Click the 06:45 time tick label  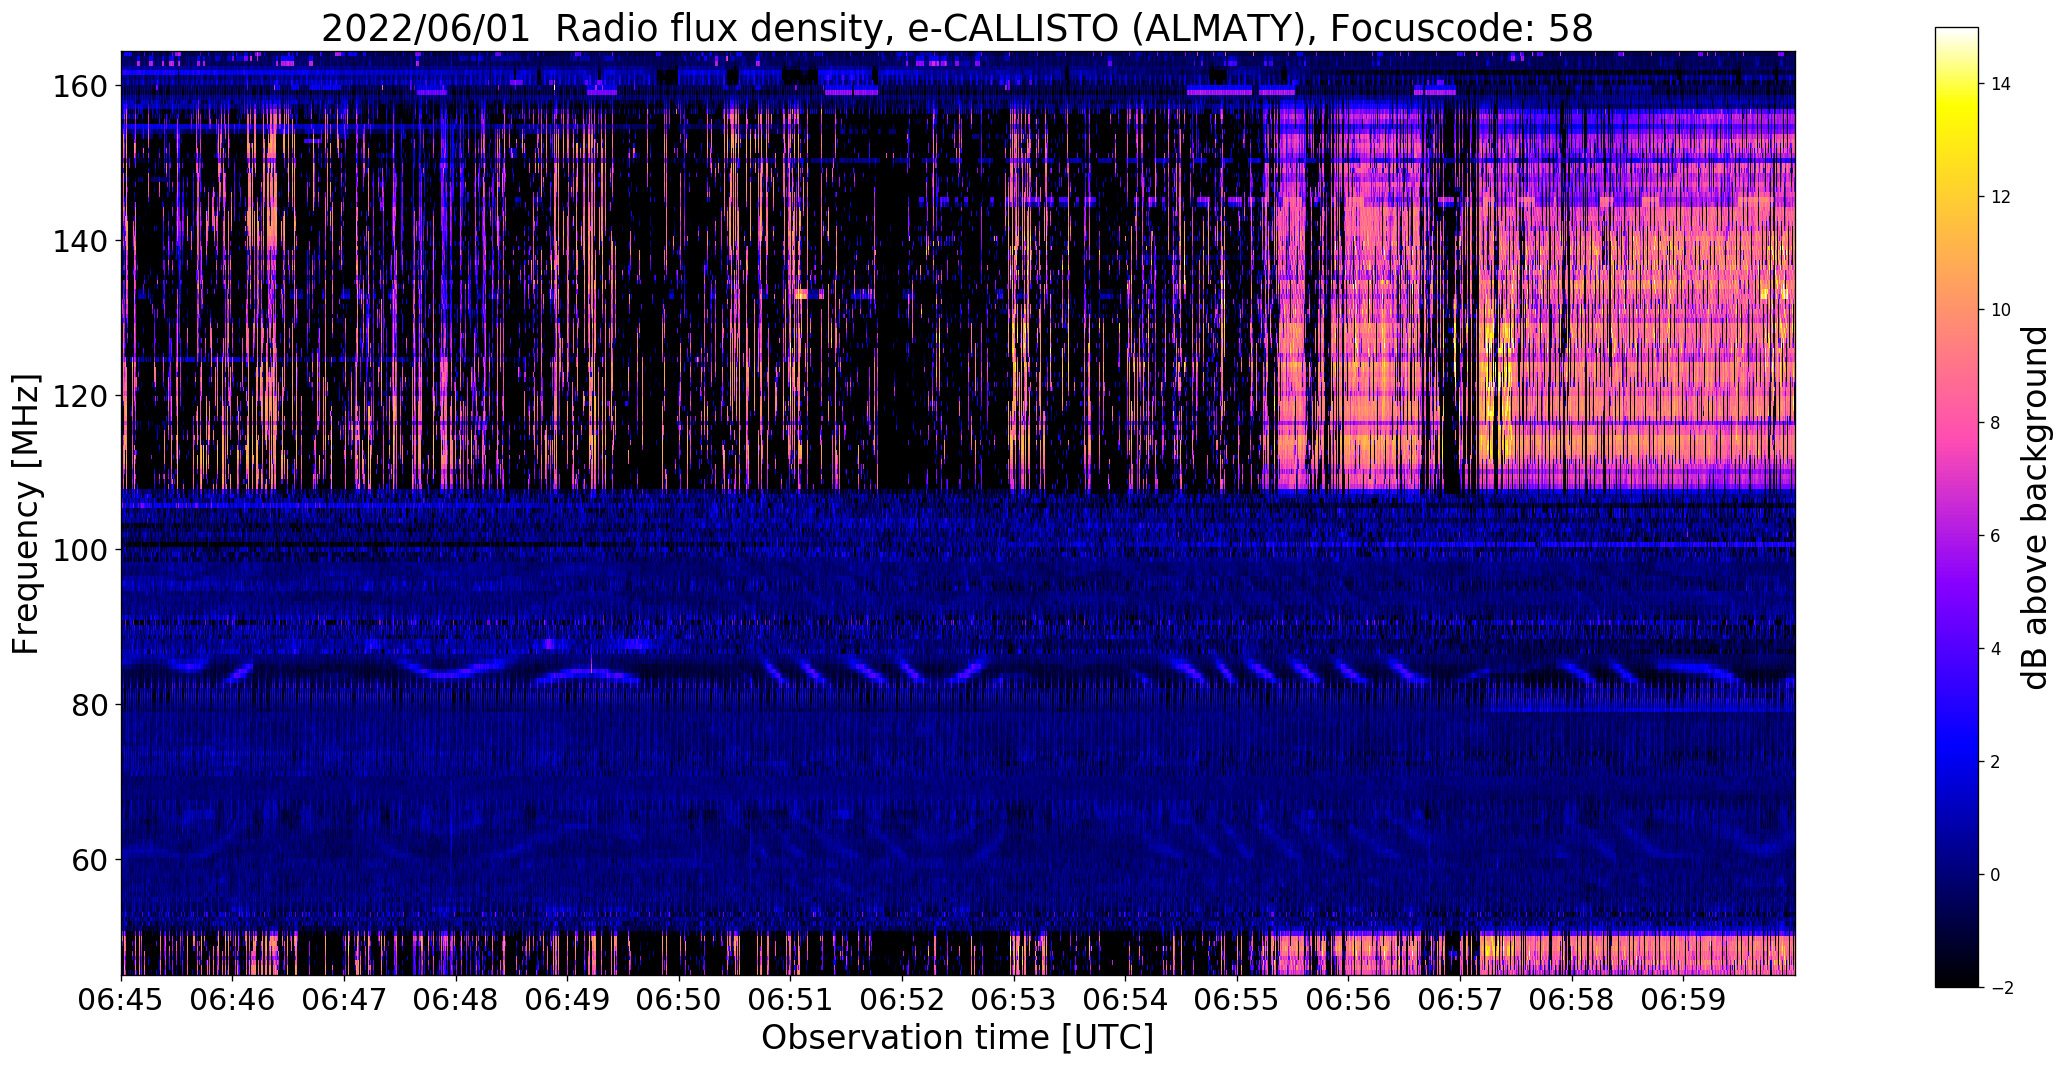pyautogui.click(x=121, y=999)
